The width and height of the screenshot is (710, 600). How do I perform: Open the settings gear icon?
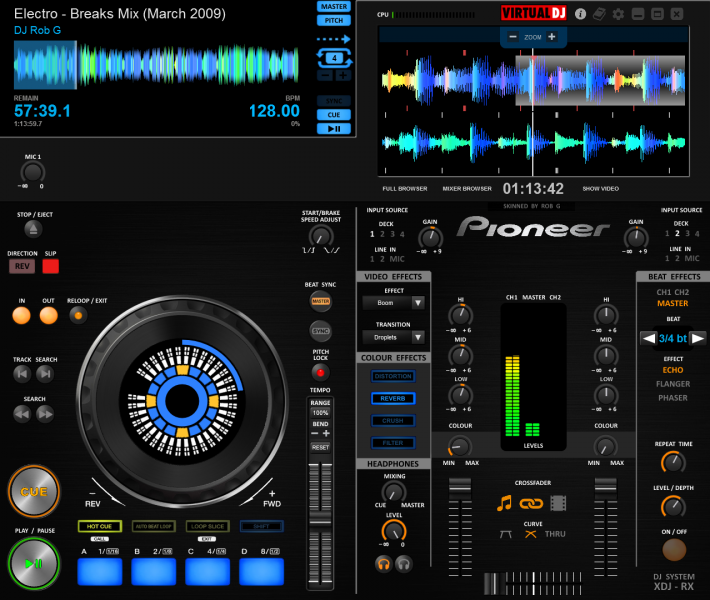(x=618, y=14)
